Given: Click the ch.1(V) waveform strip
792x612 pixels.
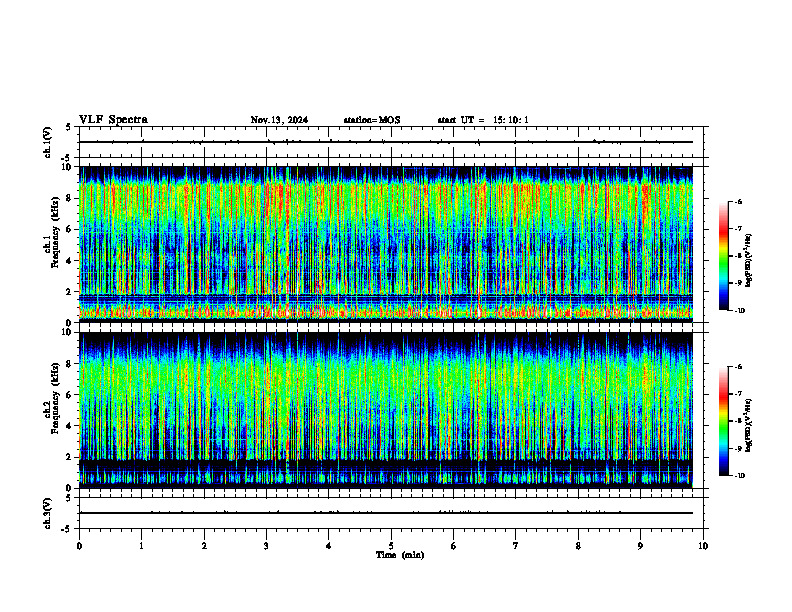Looking at the screenshot, I should point(391,142).
